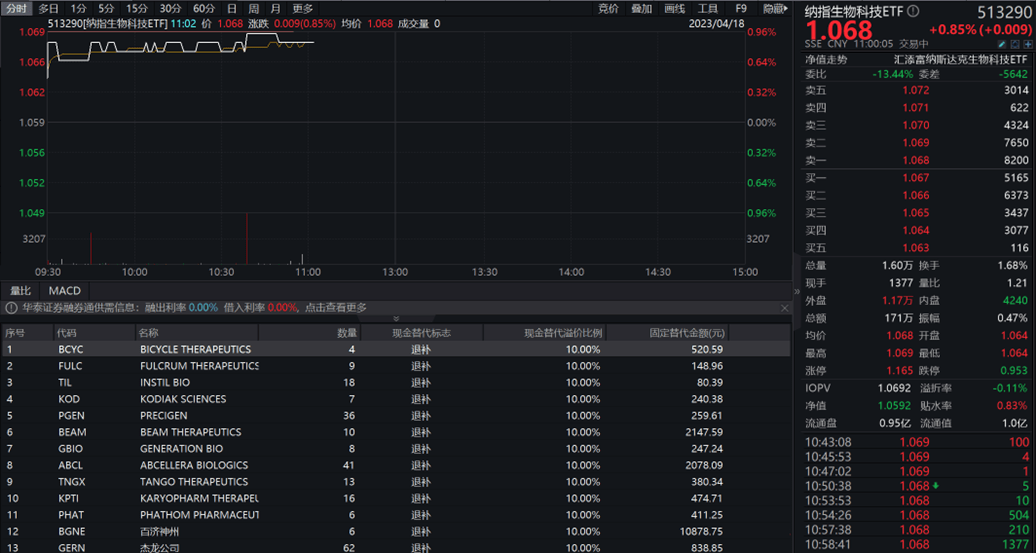This screenshot has width=1036, height=553.
Task: Switch to the 量比 indicator tab
Action: [x=20, y=291]
